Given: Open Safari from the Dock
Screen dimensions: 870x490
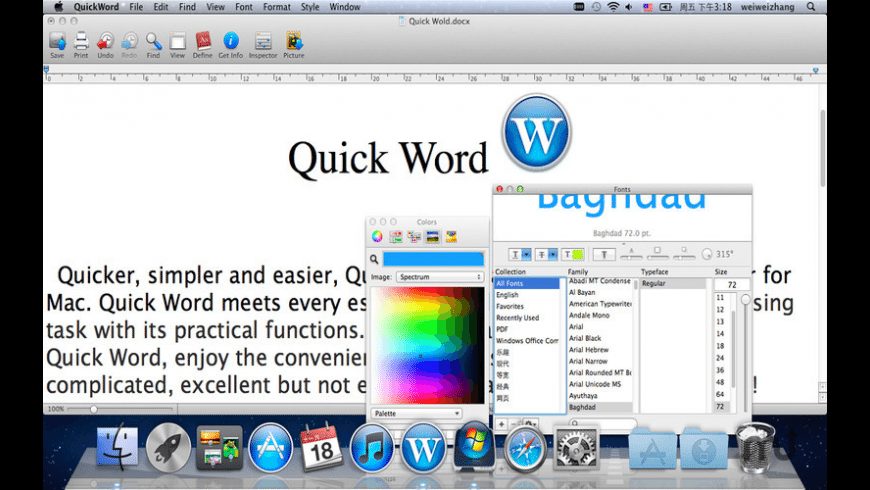Looking at the screenshot, I should click(524, 448).
